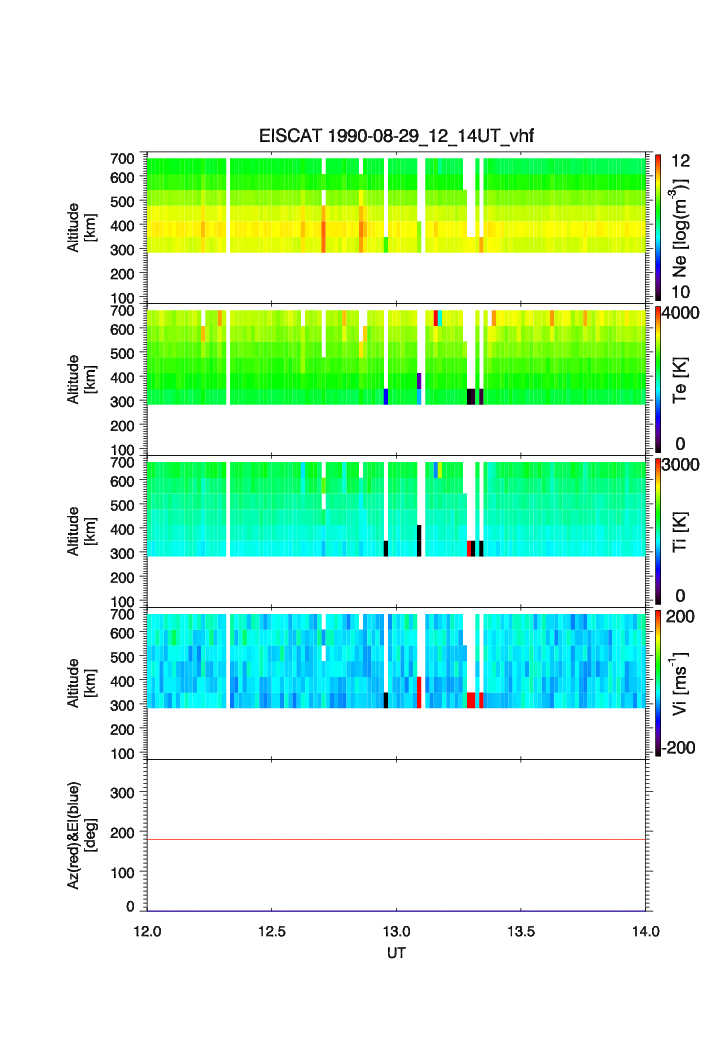
Task: Click the 13.0 tick label on UT axis
Action: pos(396,931)
